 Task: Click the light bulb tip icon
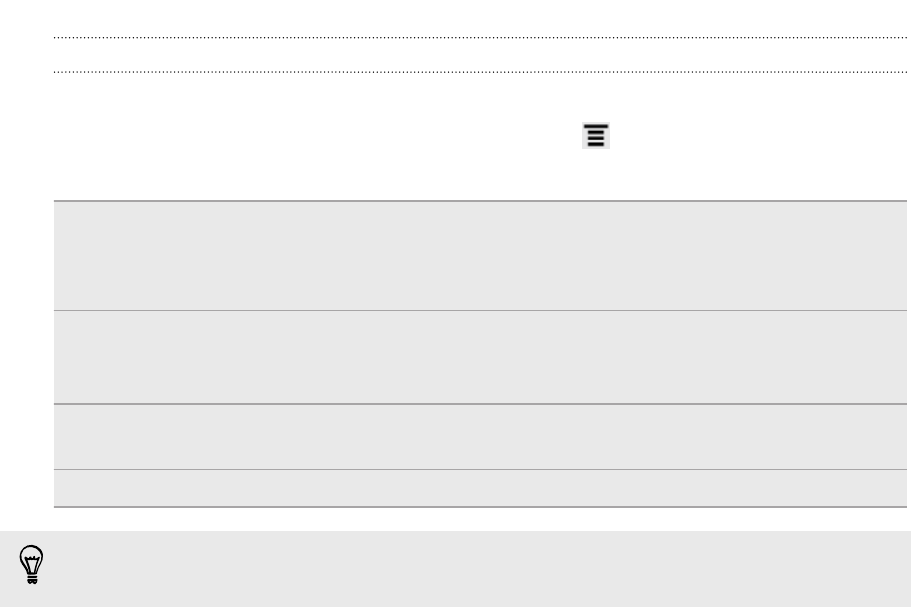pos(31,564)
